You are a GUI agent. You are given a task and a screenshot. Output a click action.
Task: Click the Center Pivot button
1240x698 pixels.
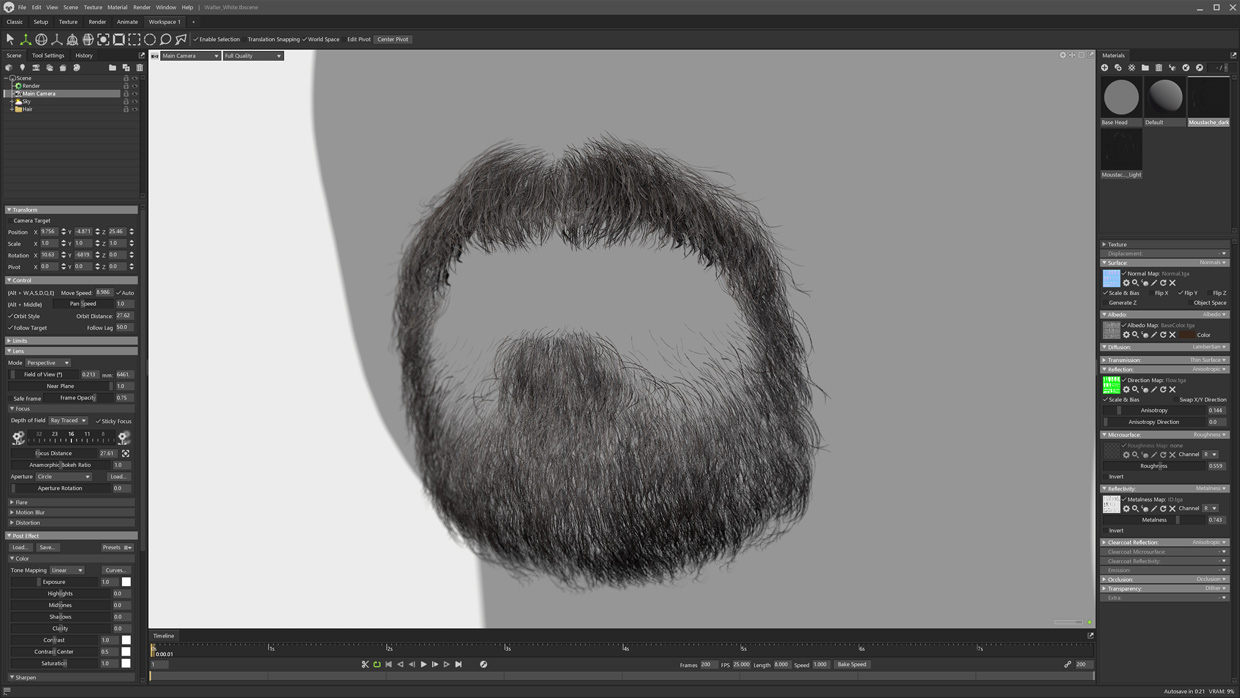[x=392, y=39]
